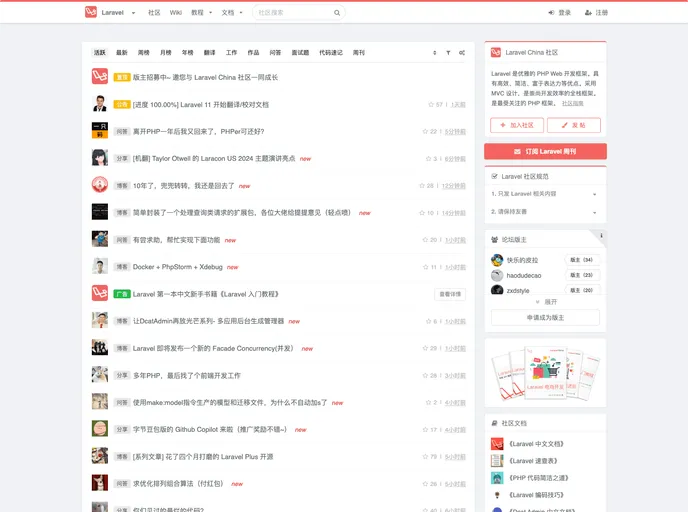Switch to the 作品 tab

coord(253,53)
